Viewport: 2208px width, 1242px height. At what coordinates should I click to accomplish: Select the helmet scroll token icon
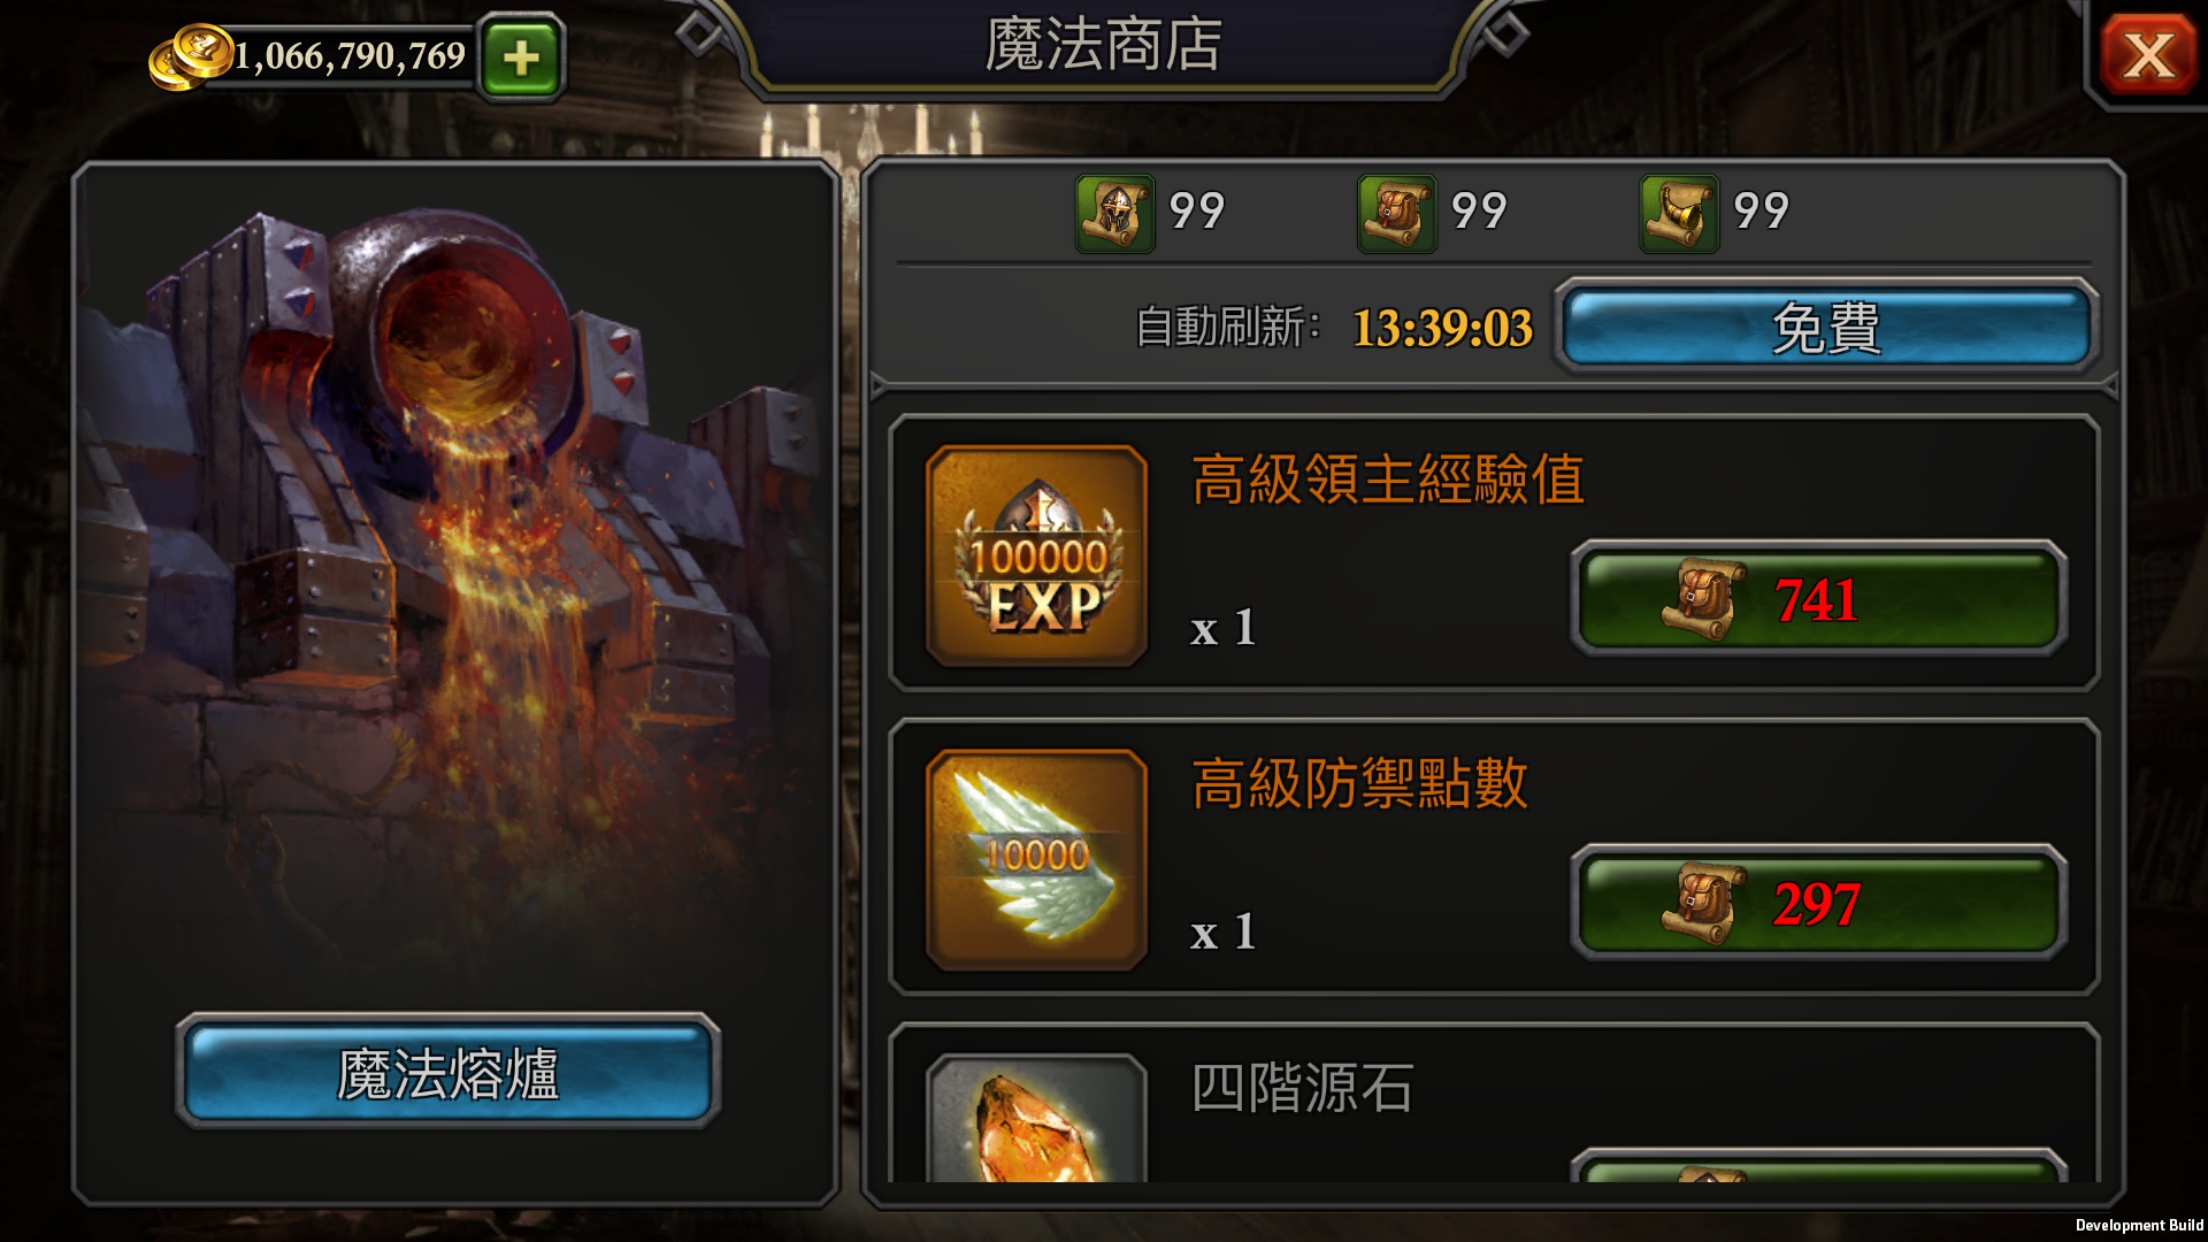tap(1114, 213)
